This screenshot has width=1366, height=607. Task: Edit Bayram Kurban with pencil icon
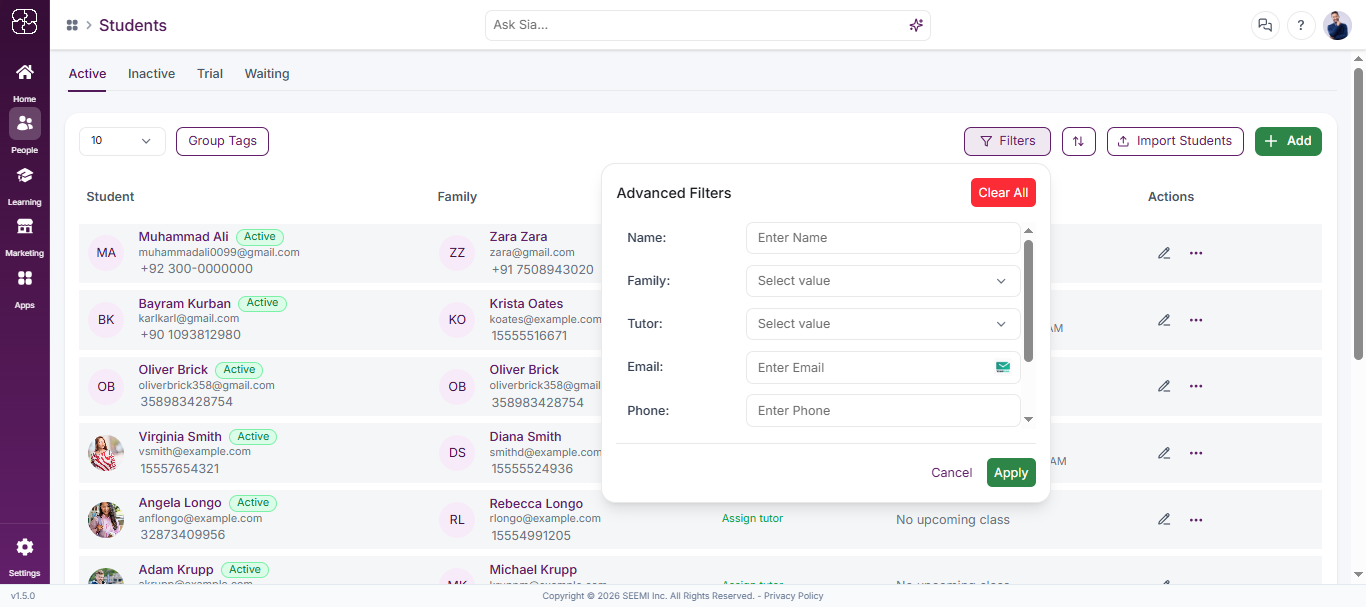(x=1164, y=320)
